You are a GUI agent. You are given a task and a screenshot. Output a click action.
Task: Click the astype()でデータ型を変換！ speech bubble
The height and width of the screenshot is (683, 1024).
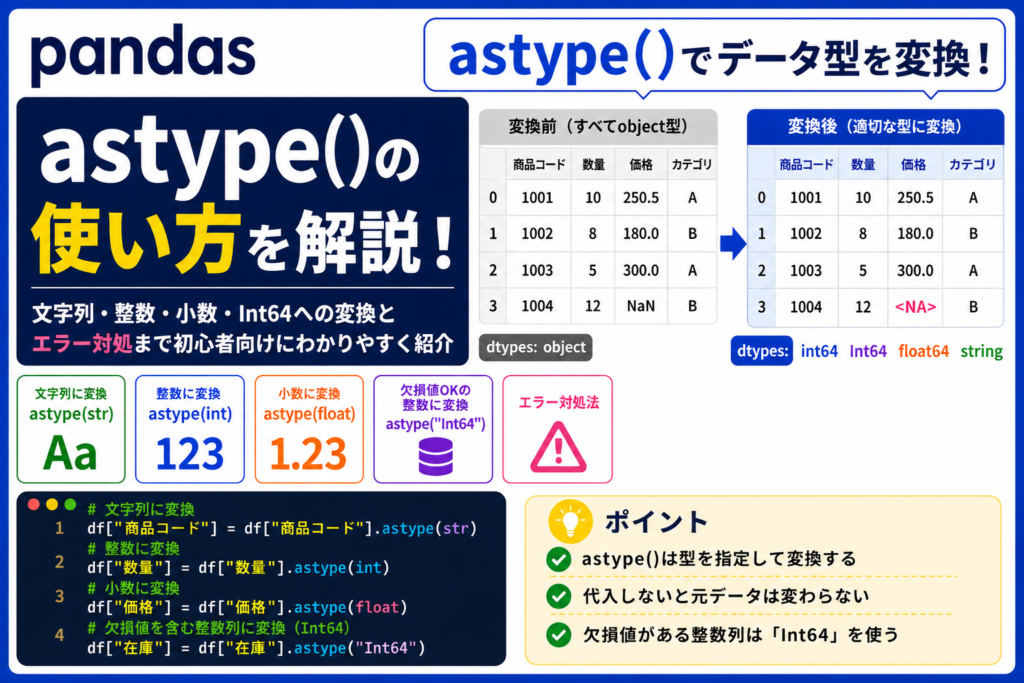(714, 56)
